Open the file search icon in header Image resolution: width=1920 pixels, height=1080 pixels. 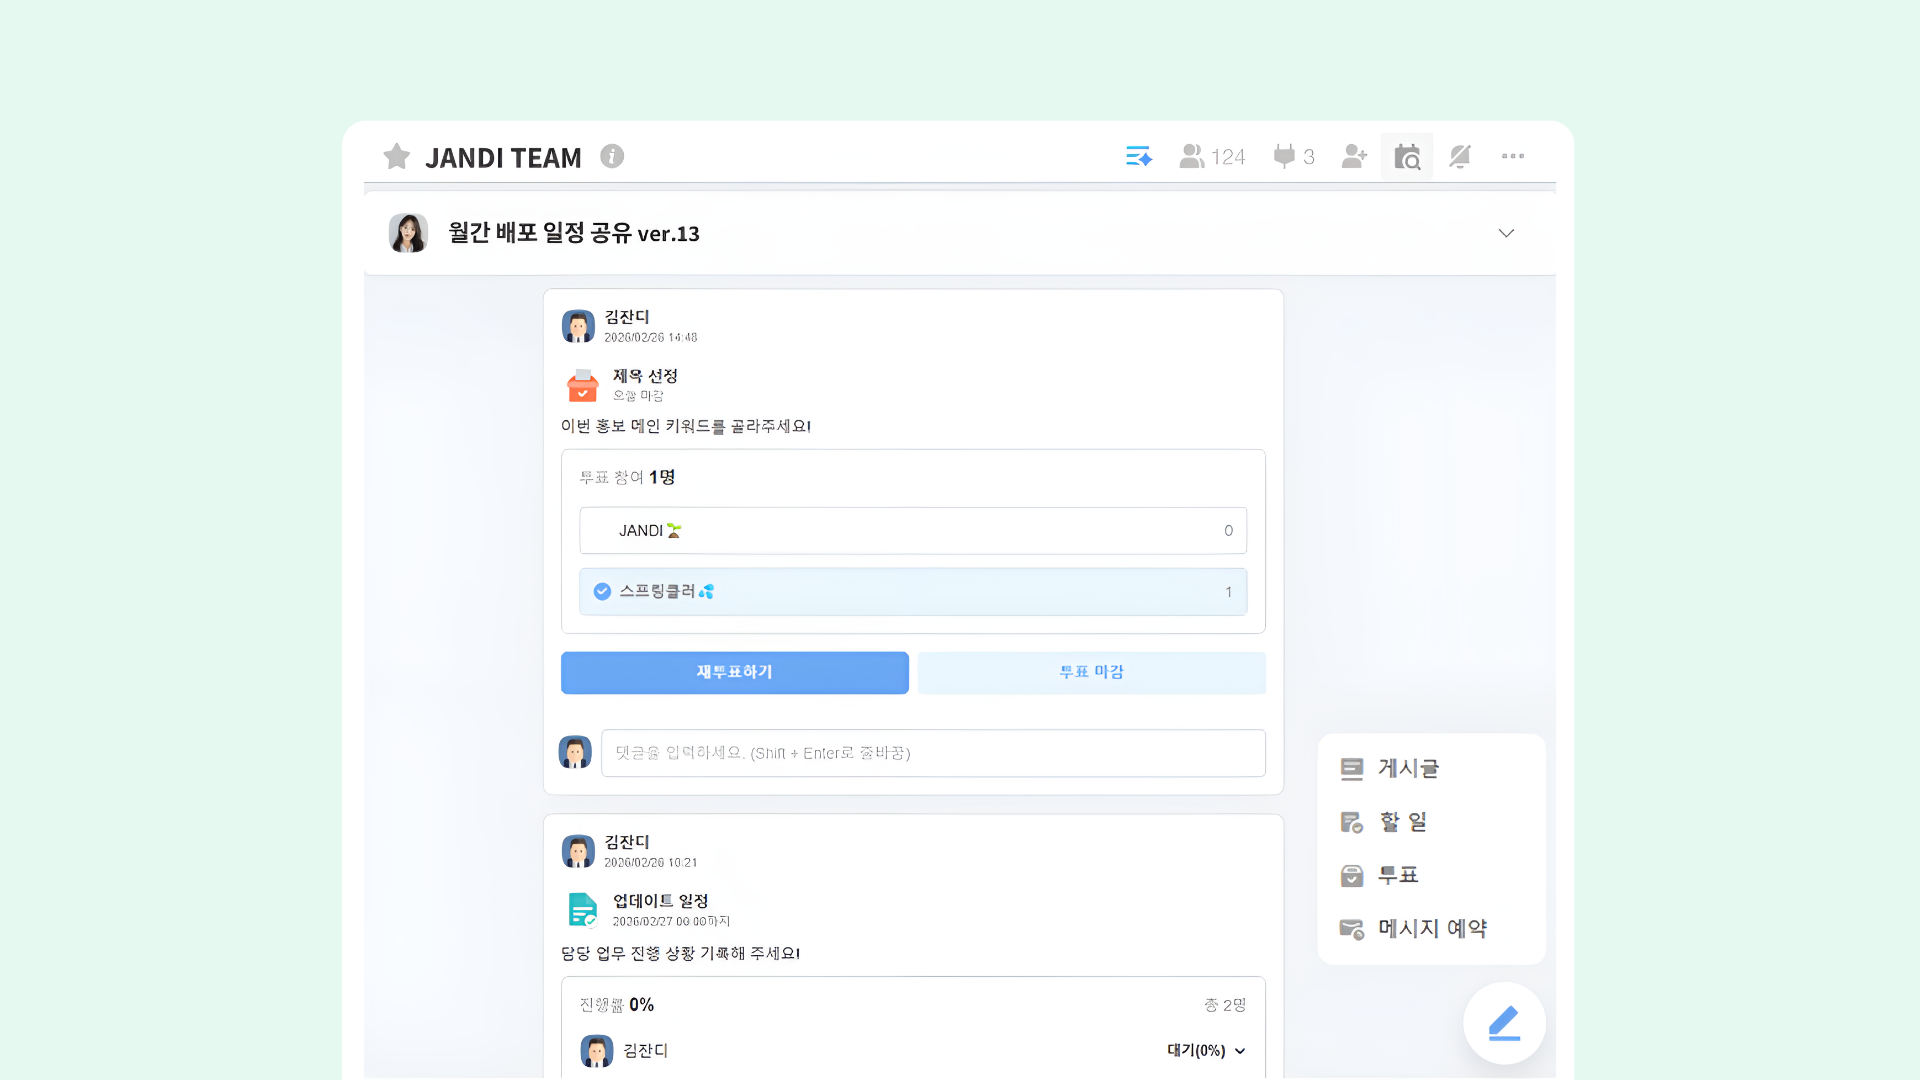click(1407, 156)
